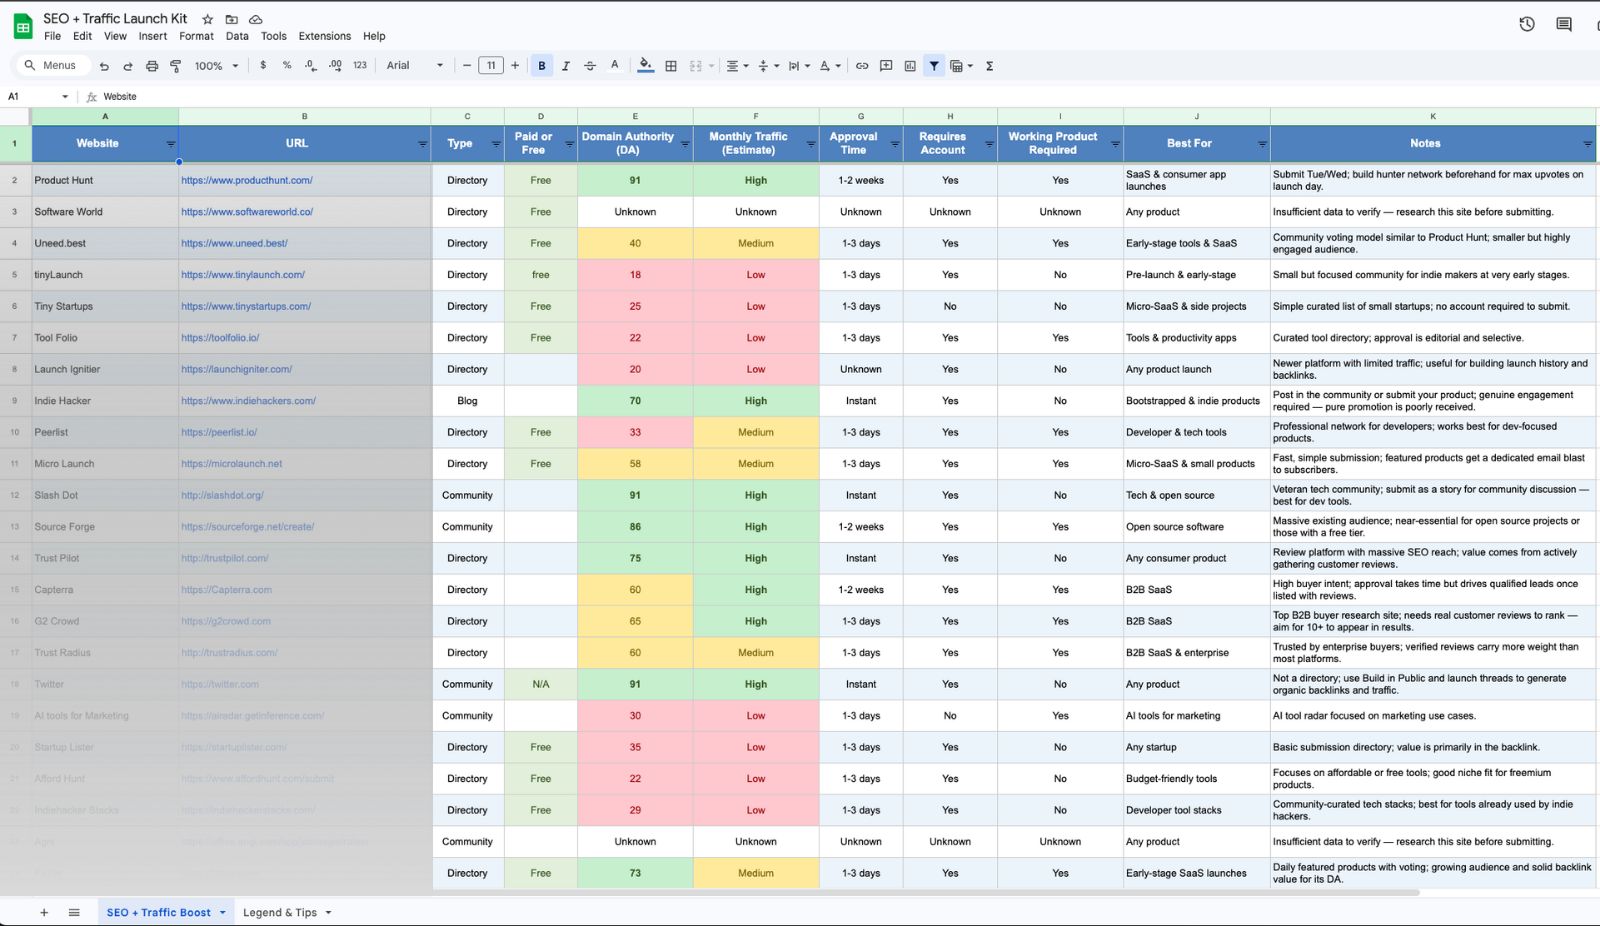Open the Extensions menu
Viewport: 1600px width, 926px height.
pyautogui.click(x=324, y=36)
